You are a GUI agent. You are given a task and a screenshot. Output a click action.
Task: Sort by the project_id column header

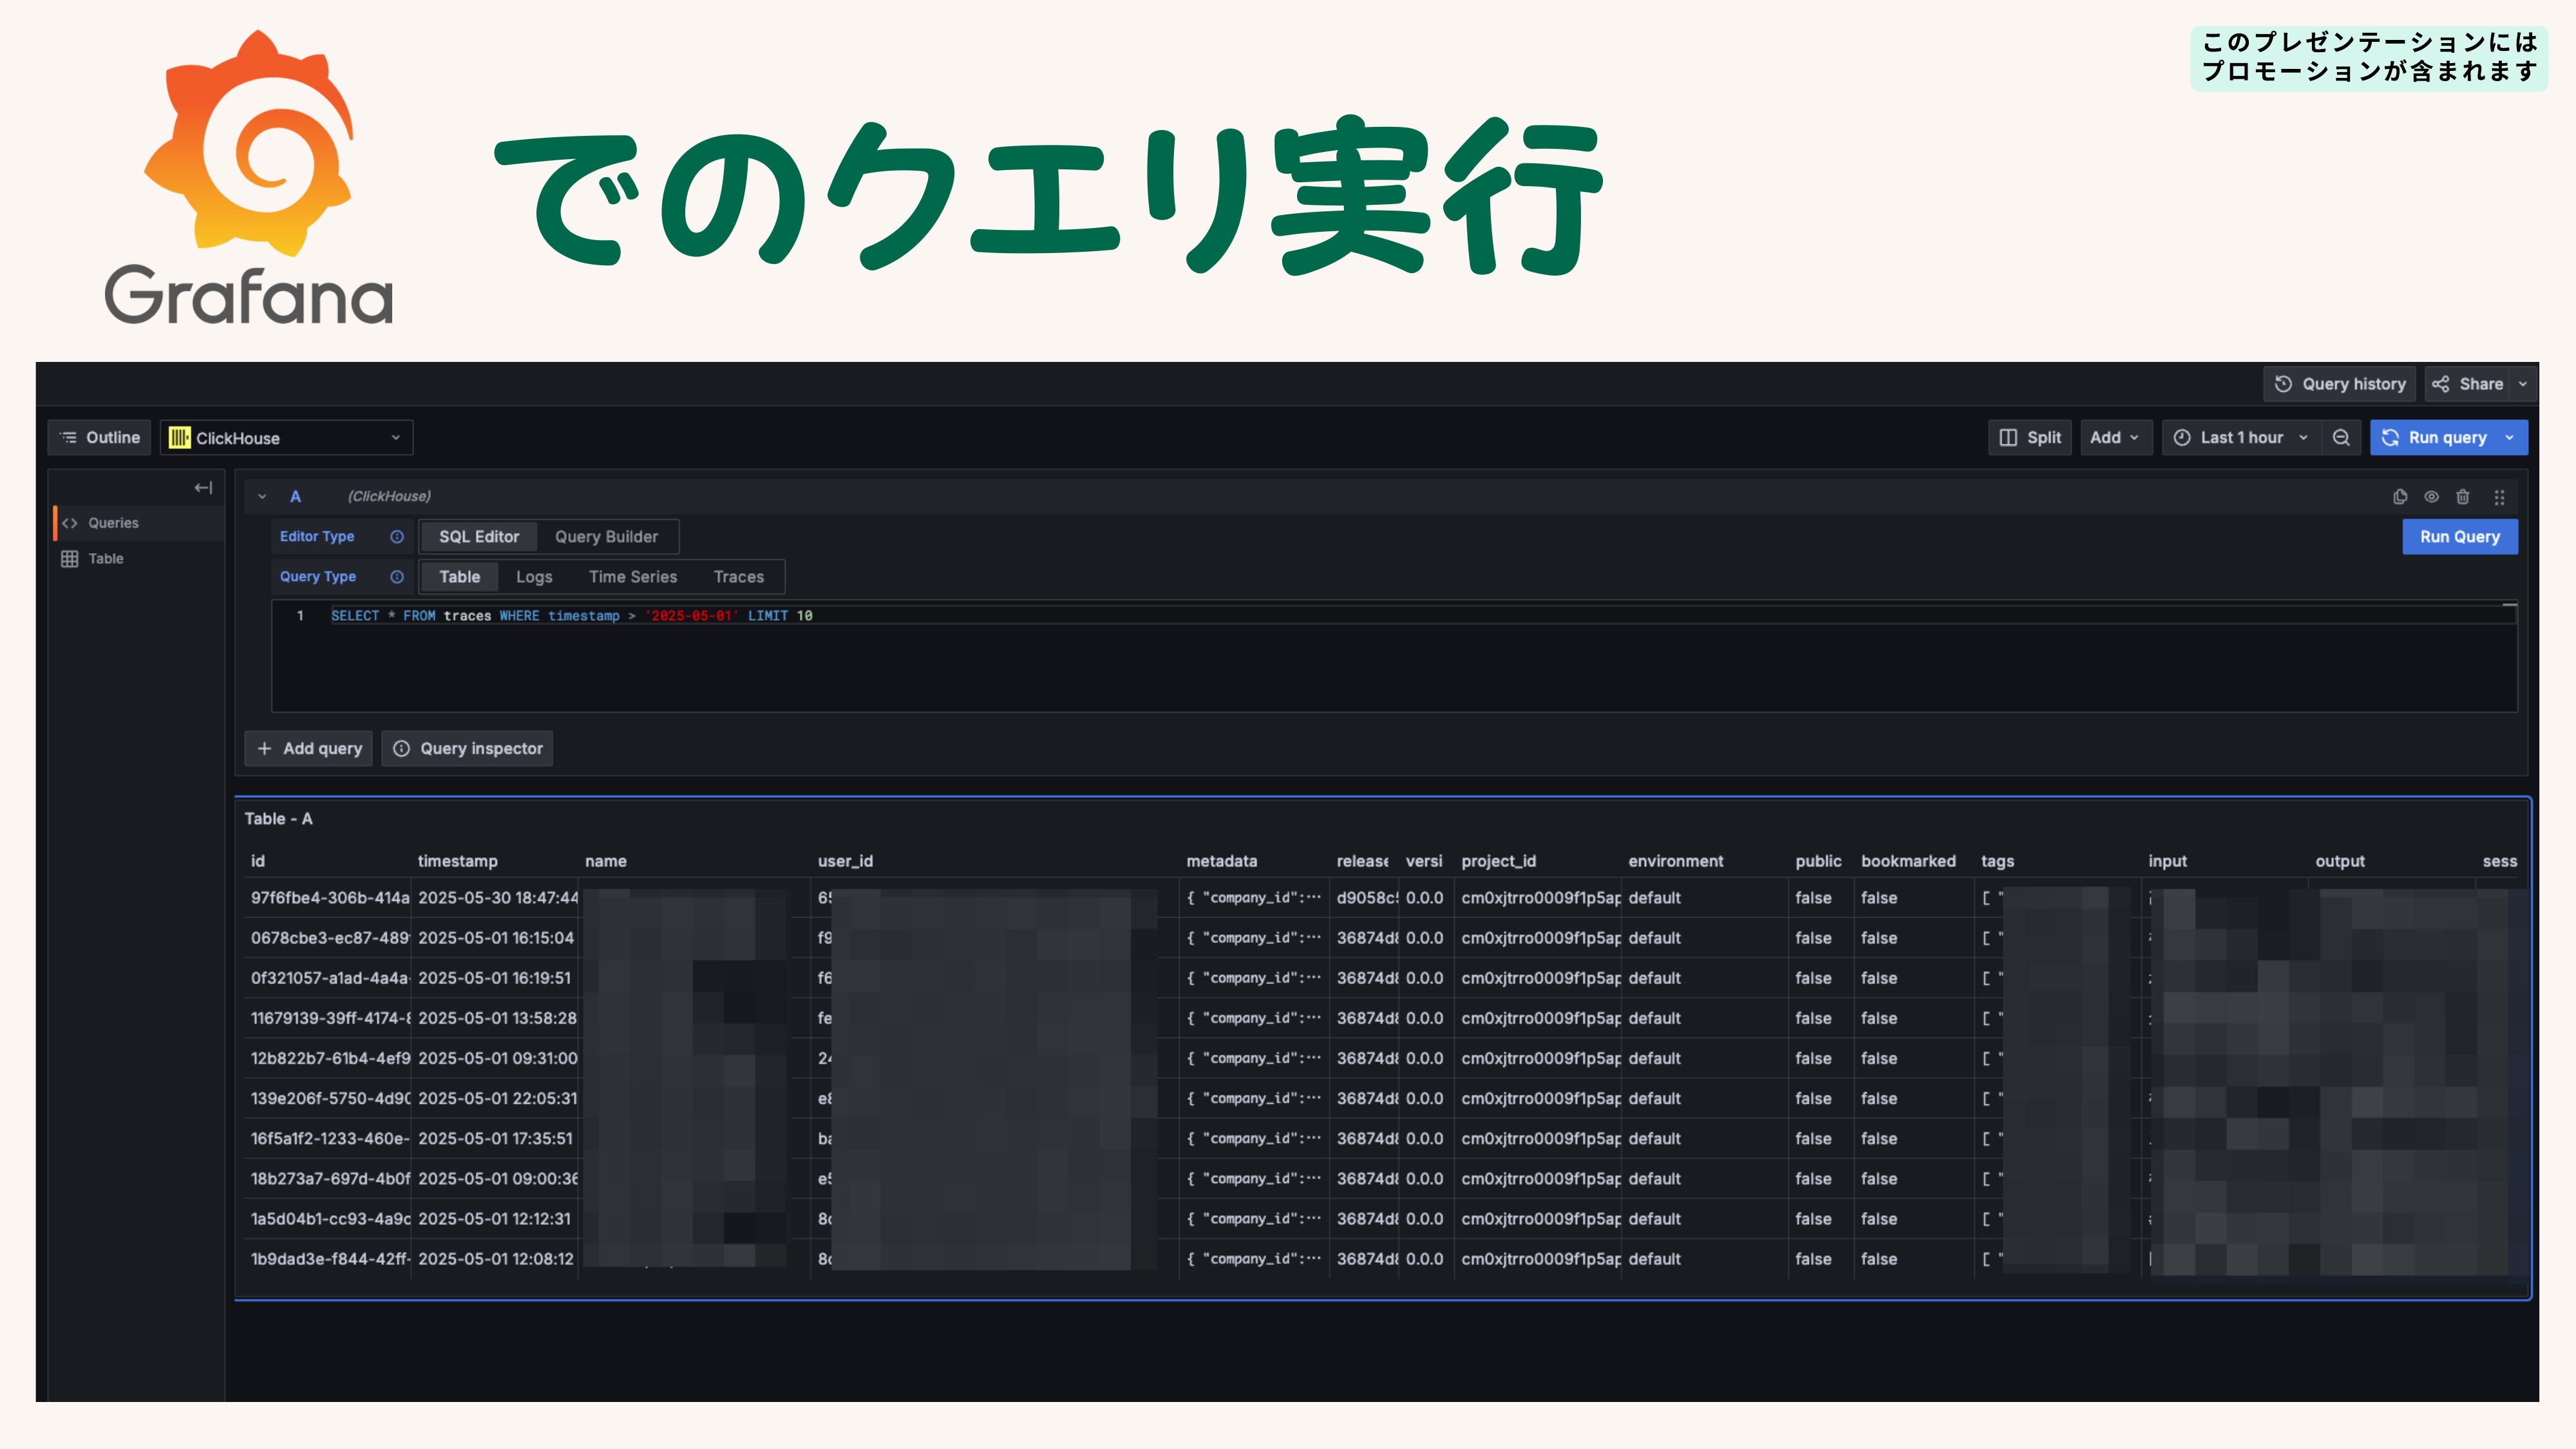[1499, 861]
